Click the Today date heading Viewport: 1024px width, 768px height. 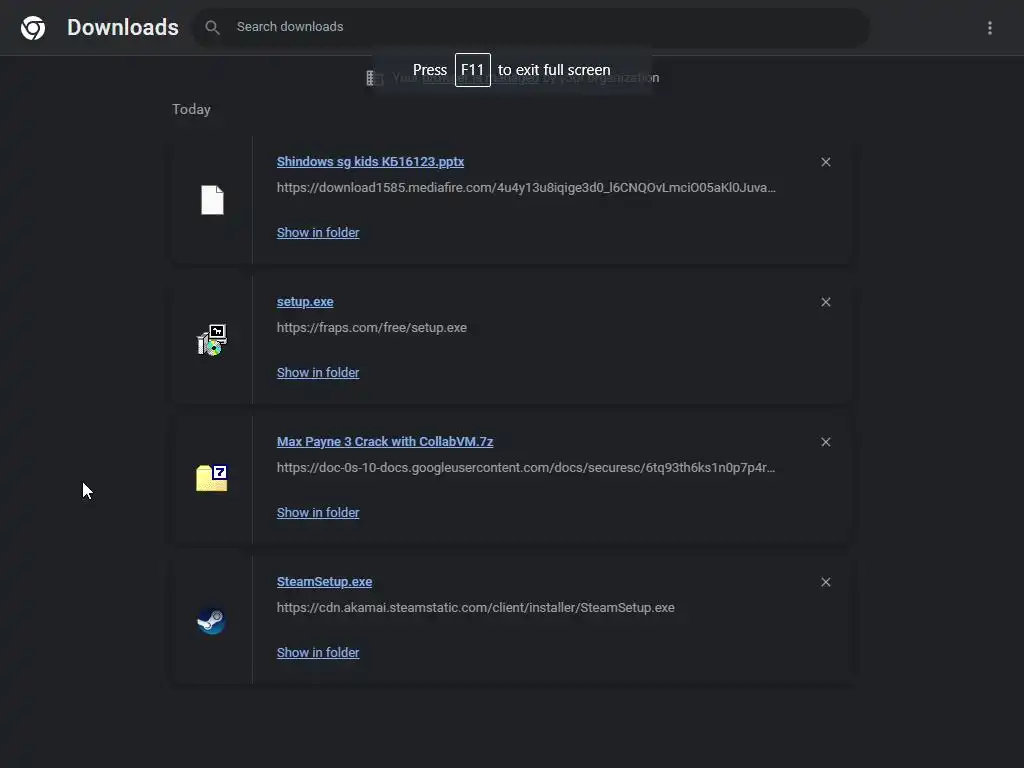[x=191, y=109]
